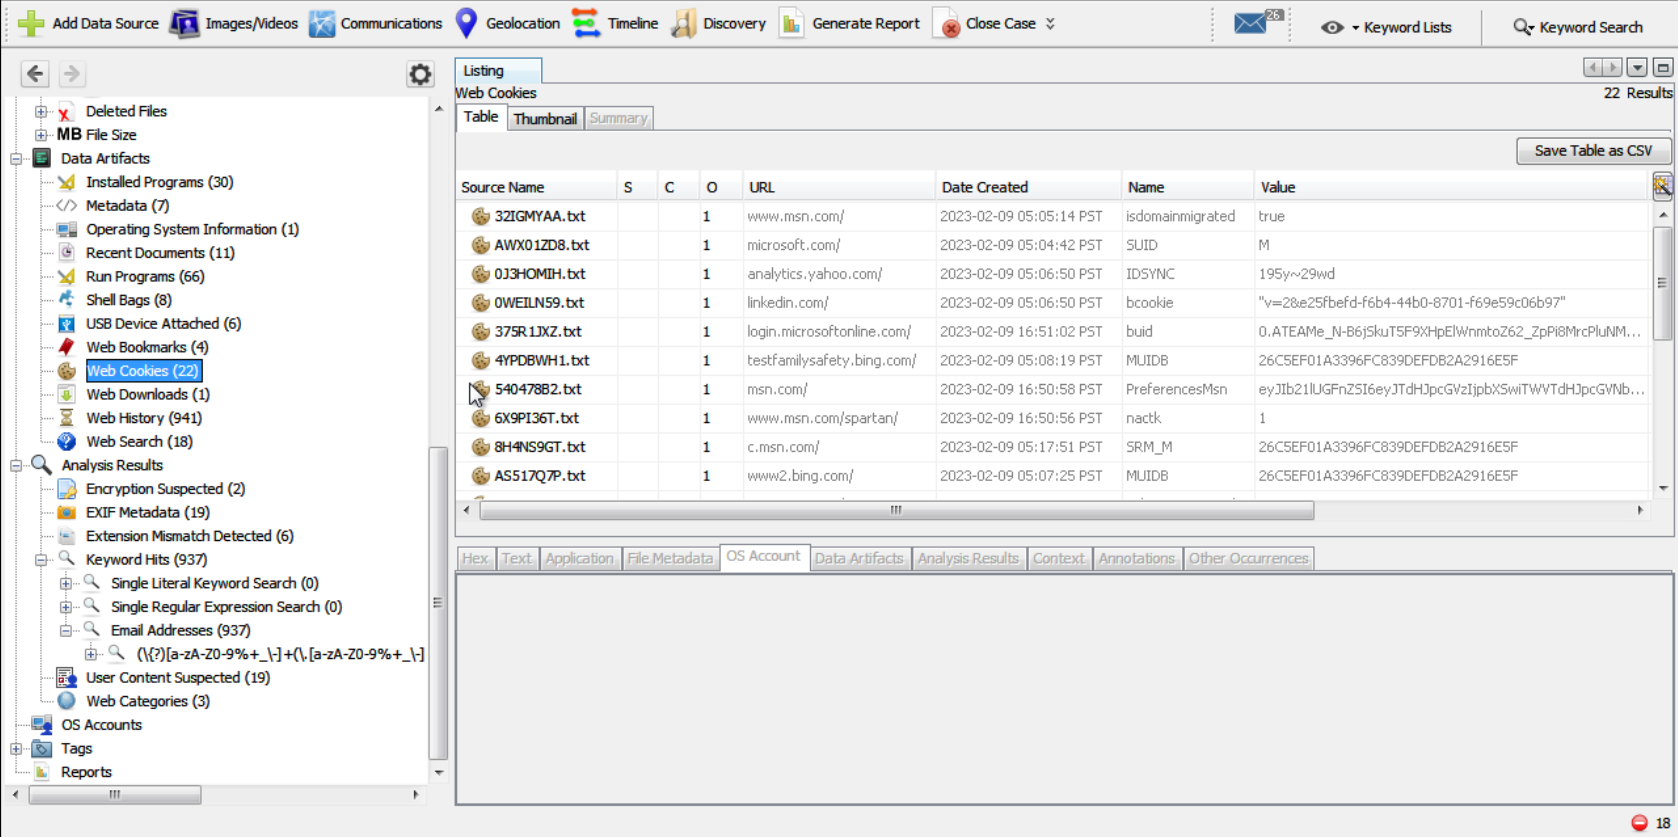1678x837 pixels.
Task: Sort by Date Created column header
Action: 1028,187
